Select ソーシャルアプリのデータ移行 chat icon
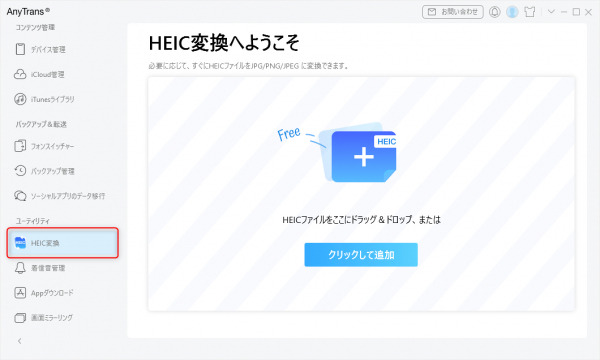This screenshot has height=360, width=600. tap(20, 195)
